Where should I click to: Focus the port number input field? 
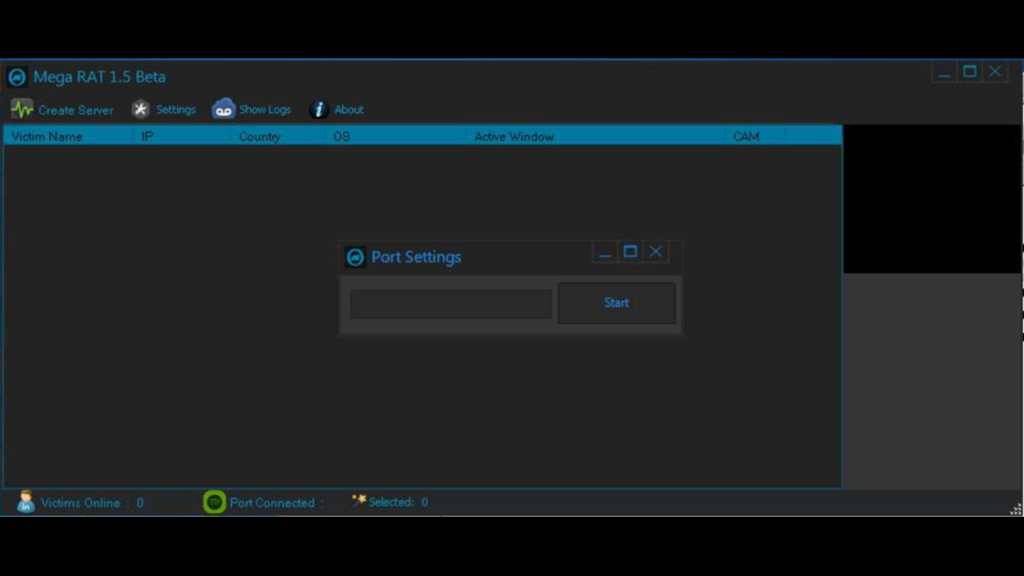coord(451,304)
